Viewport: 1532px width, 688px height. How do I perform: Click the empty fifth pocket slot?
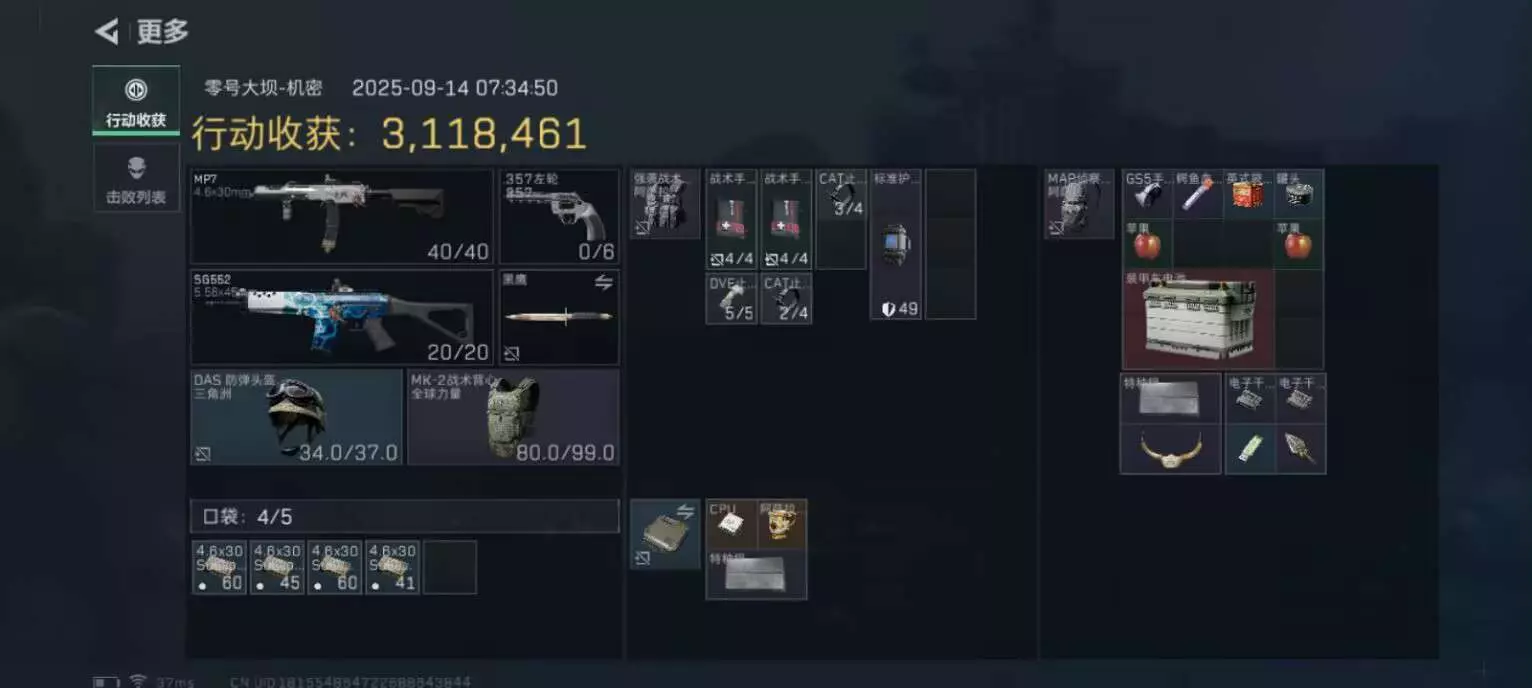(x=450, y=567)
